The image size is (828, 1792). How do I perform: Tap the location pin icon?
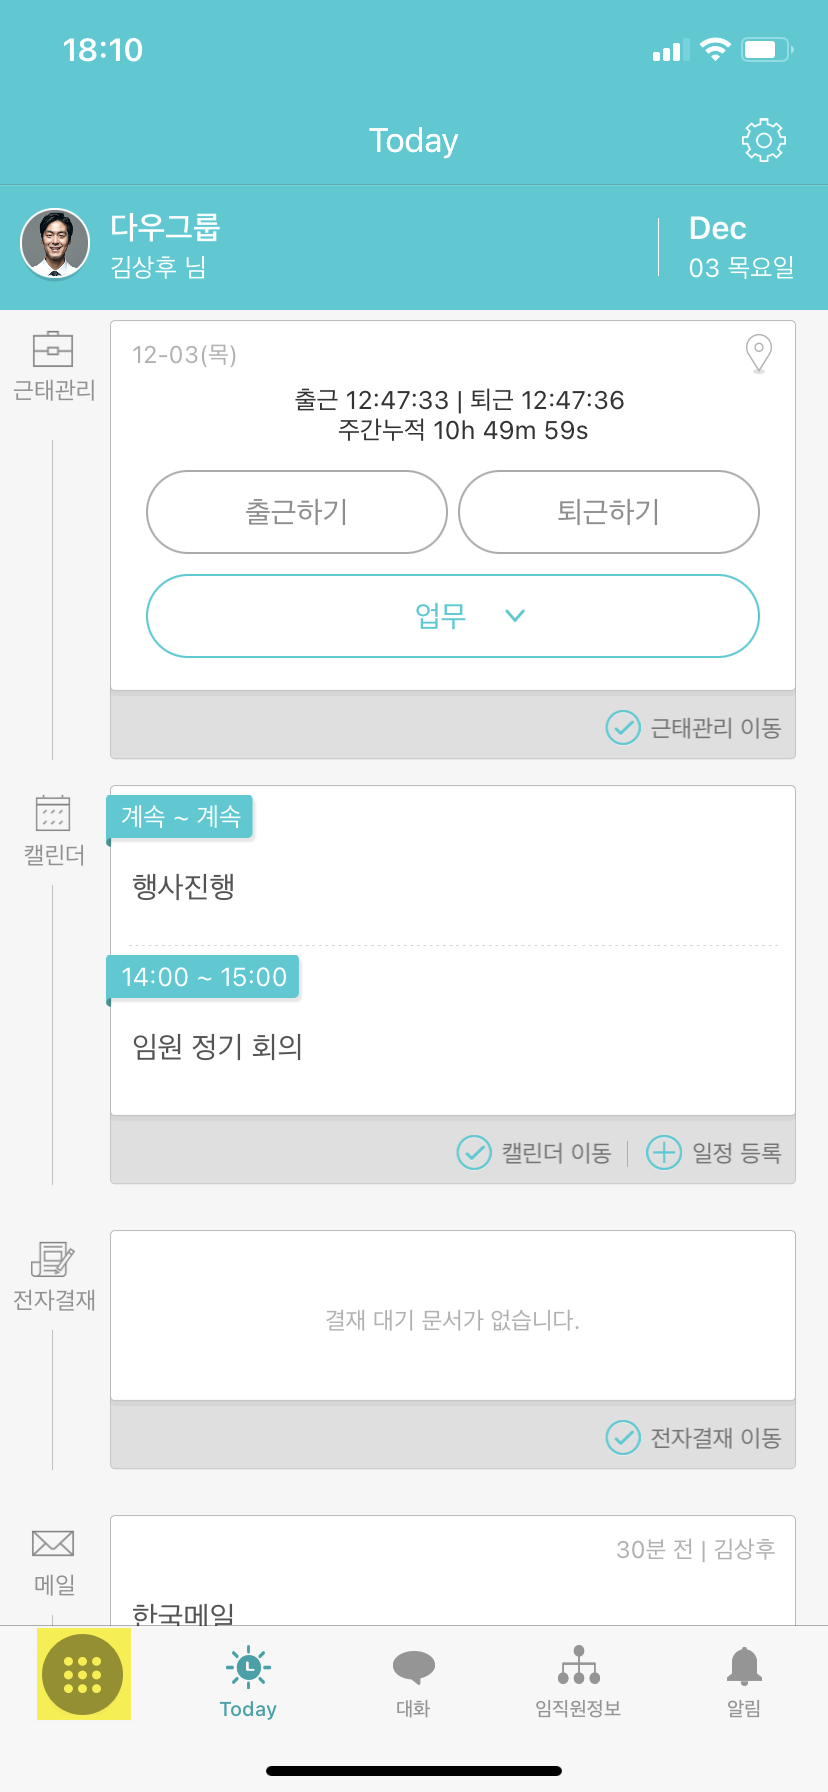759,353
